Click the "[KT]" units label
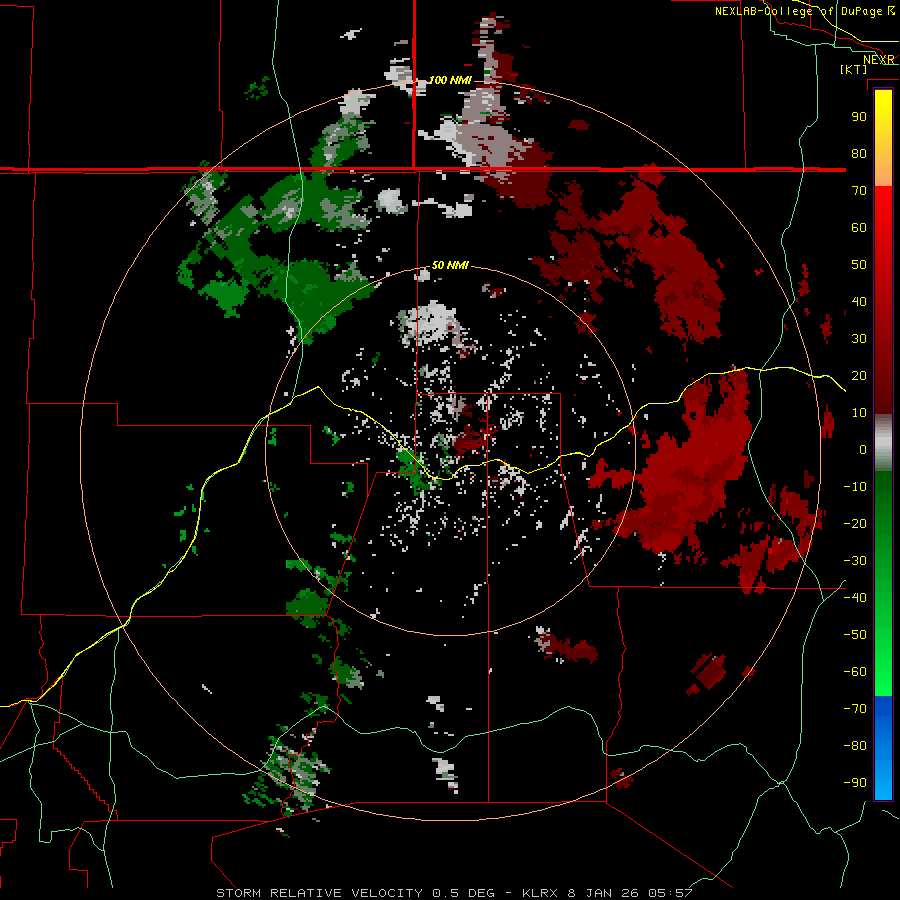 (853, 69)
